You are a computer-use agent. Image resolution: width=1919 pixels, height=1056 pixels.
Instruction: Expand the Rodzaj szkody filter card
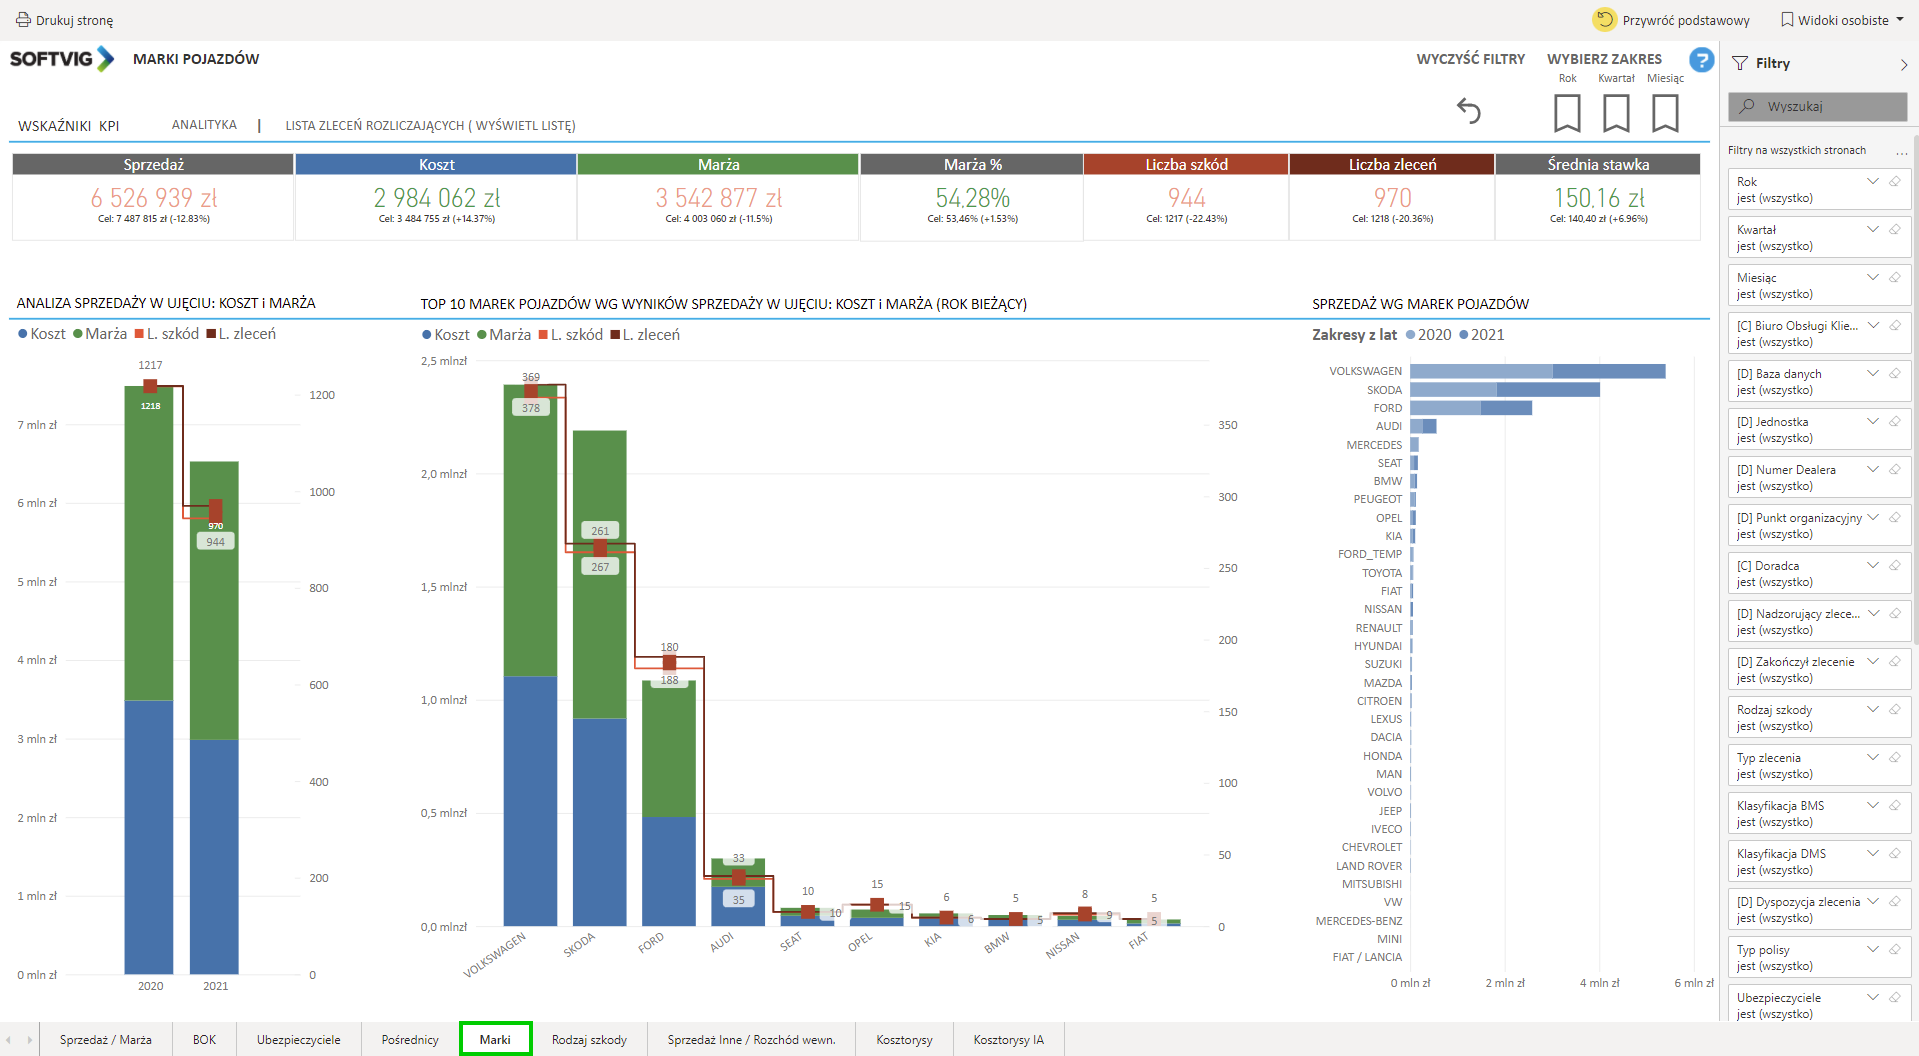tap(1873, 710)
